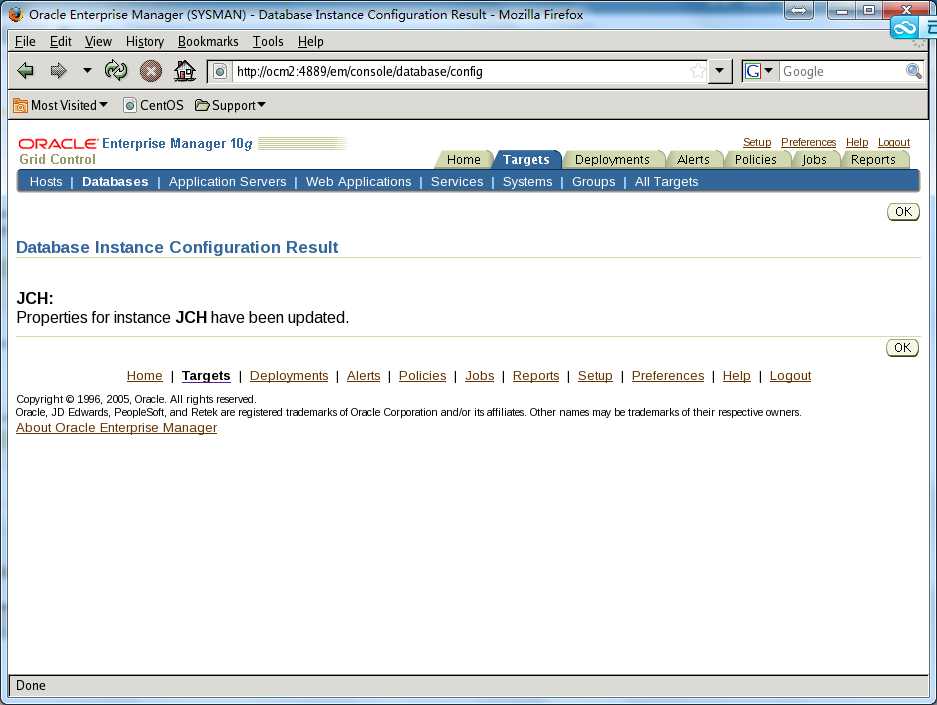Select the Databases subtab
The height and width of the screenshot is (705, 937).
coord(115,182)
